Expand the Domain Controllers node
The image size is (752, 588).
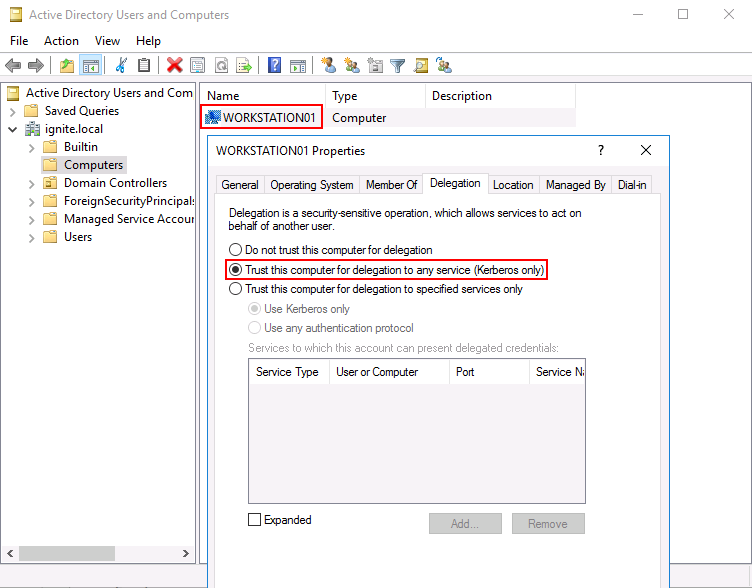tap(32, 184)
